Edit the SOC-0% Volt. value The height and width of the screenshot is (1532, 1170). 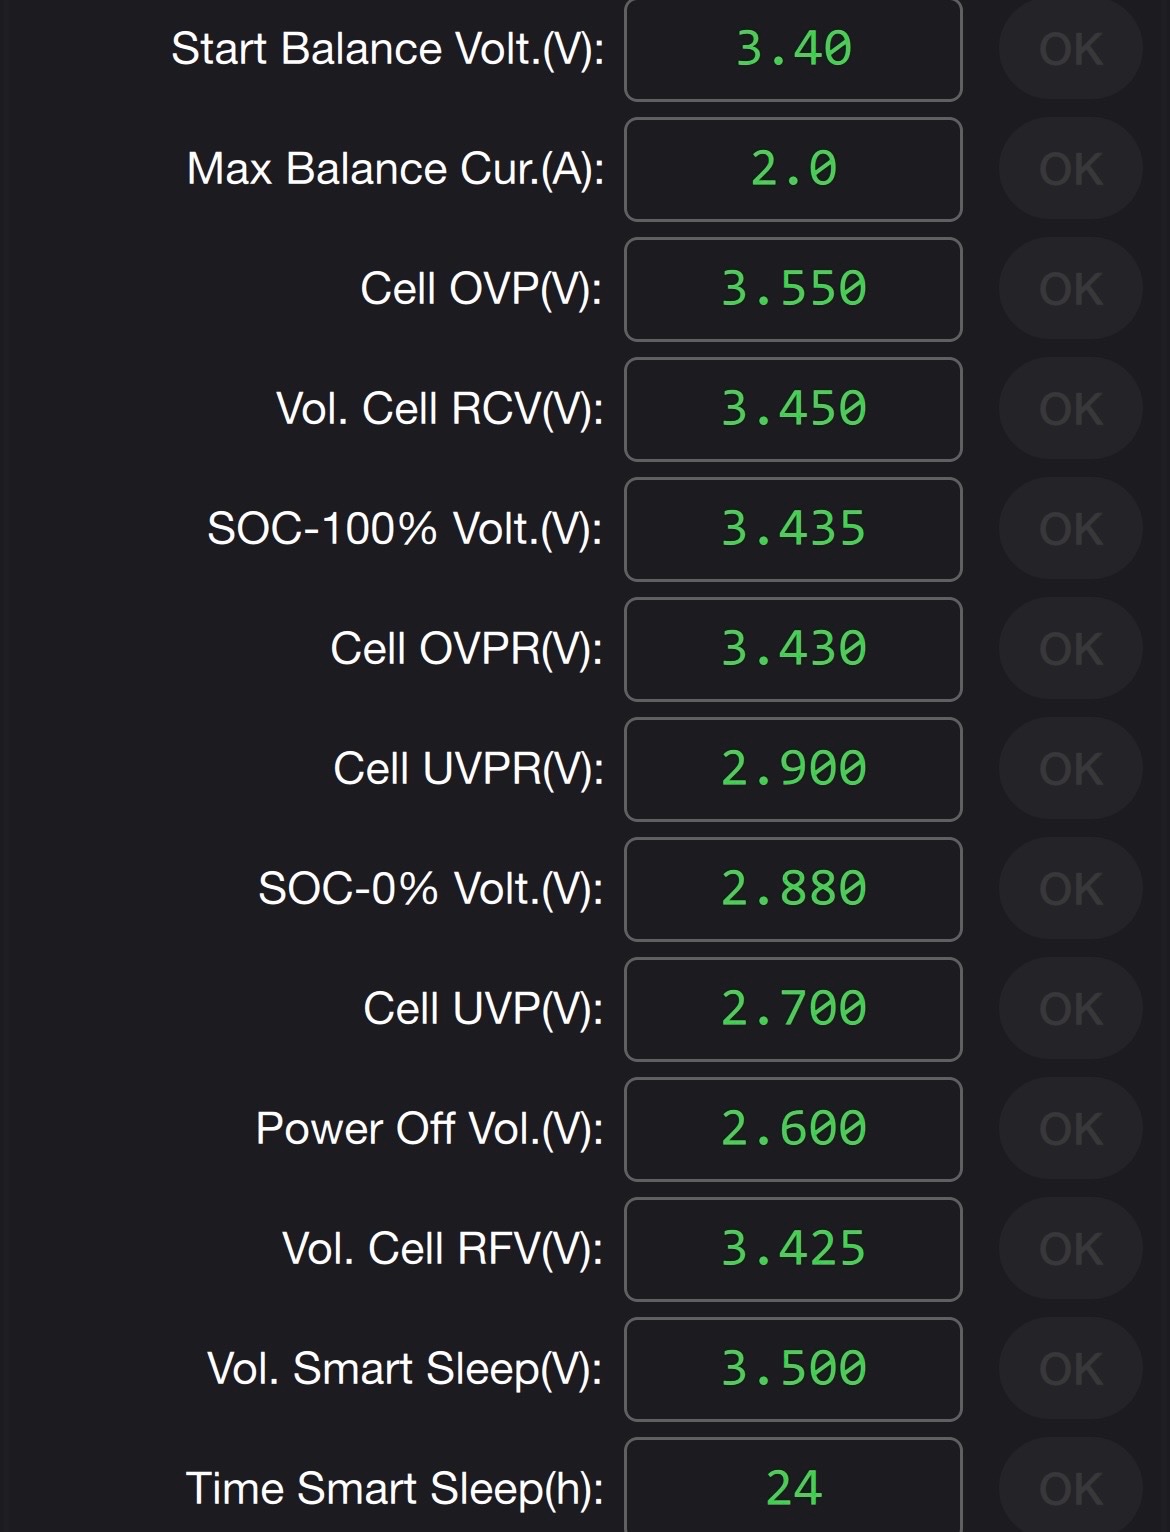click(x=793, y=889)
